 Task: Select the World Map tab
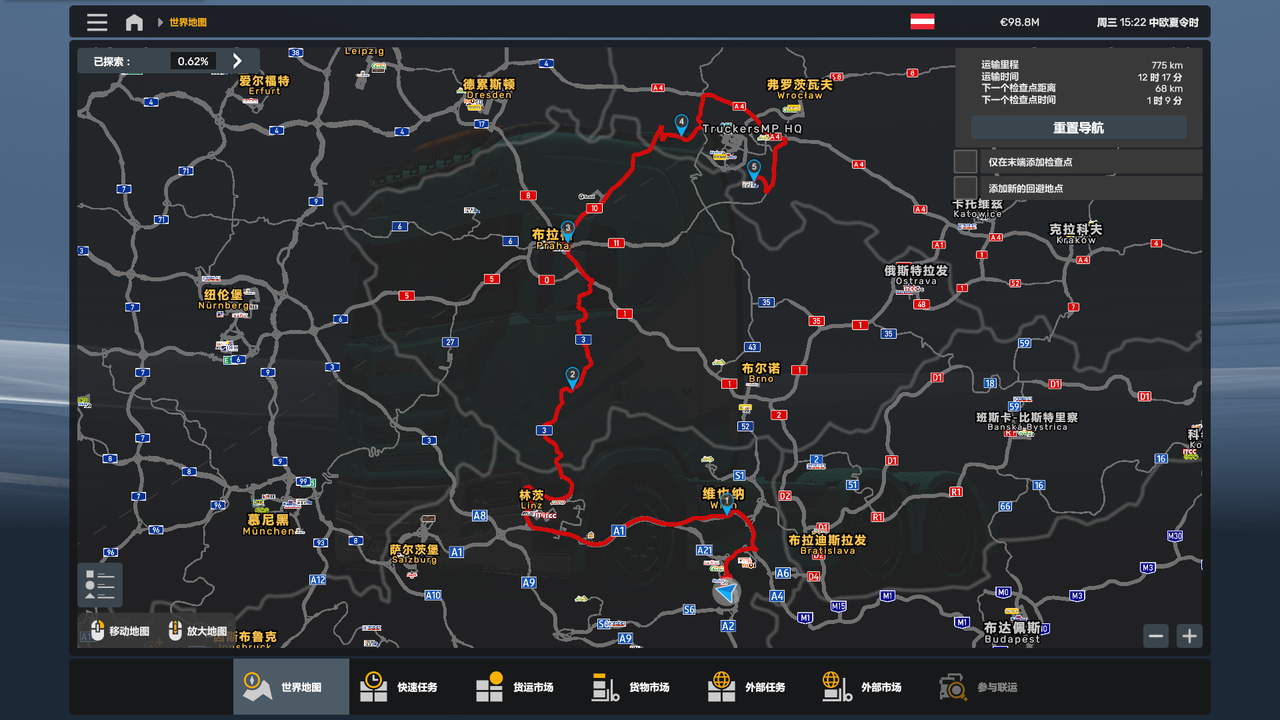click(291, 687)
